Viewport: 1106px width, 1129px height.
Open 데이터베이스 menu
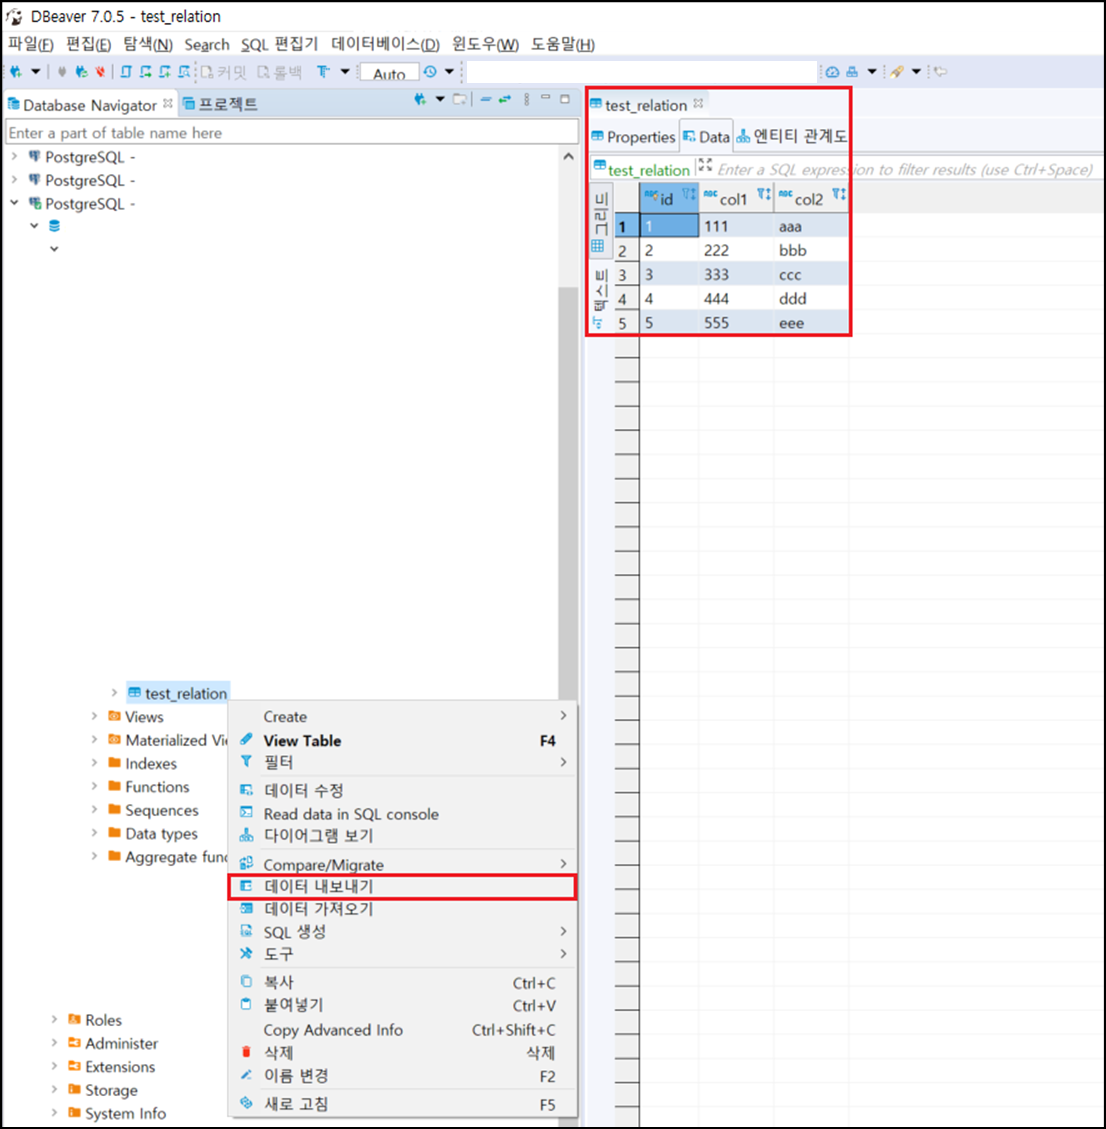[x=385, y=44]
